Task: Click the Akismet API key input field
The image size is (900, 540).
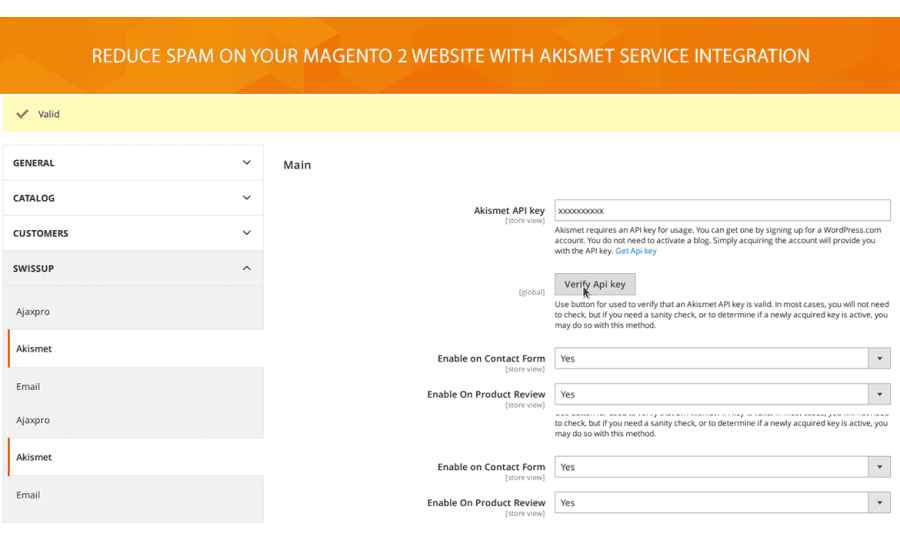Action: pos(722,210)
